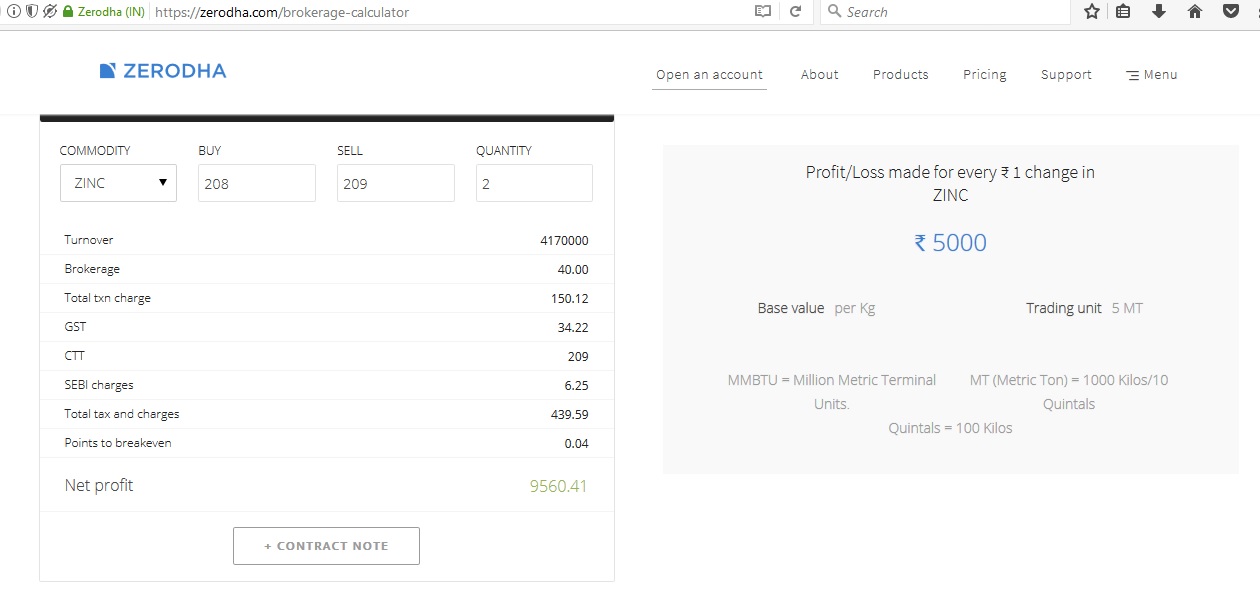1260x601 pixels.
Task: Click the CONTRACT NOTE button
Action: pos(326,546)
